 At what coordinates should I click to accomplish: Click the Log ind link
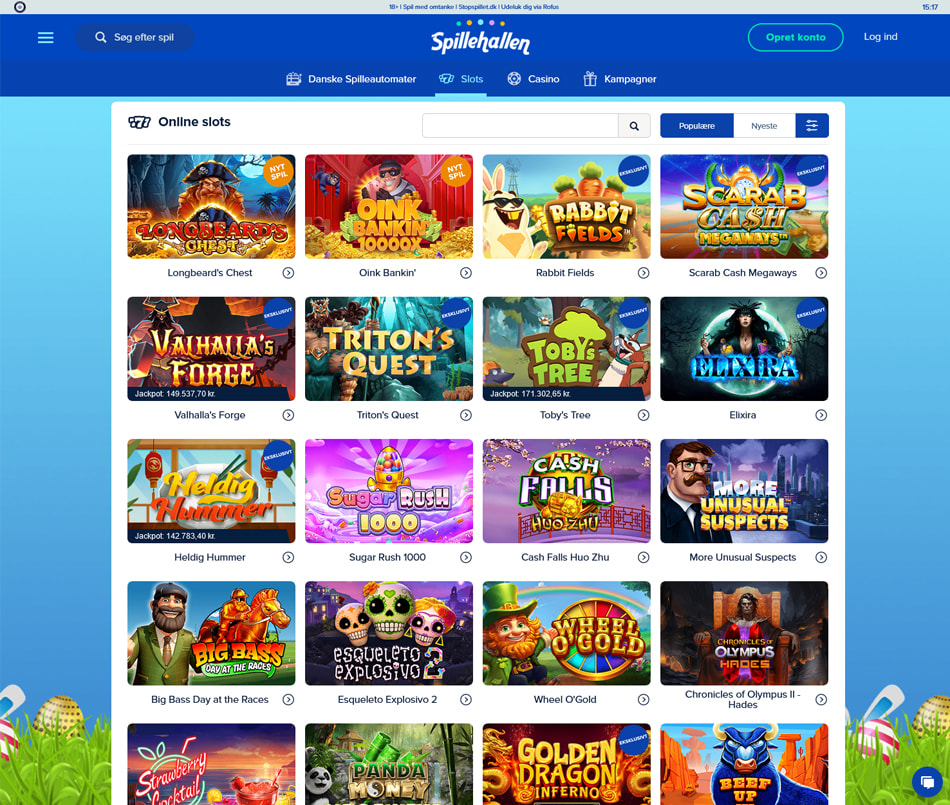(880, 37)
